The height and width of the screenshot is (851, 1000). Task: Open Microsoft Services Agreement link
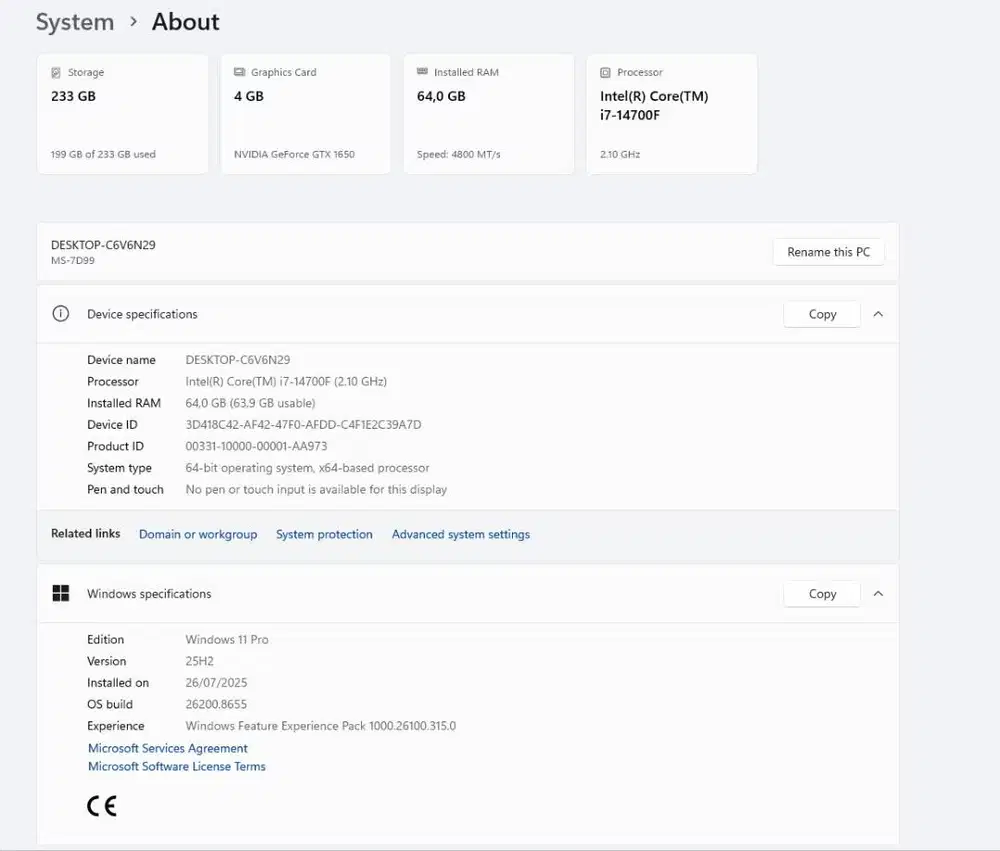pyautogui.click(x=168, y=748)
